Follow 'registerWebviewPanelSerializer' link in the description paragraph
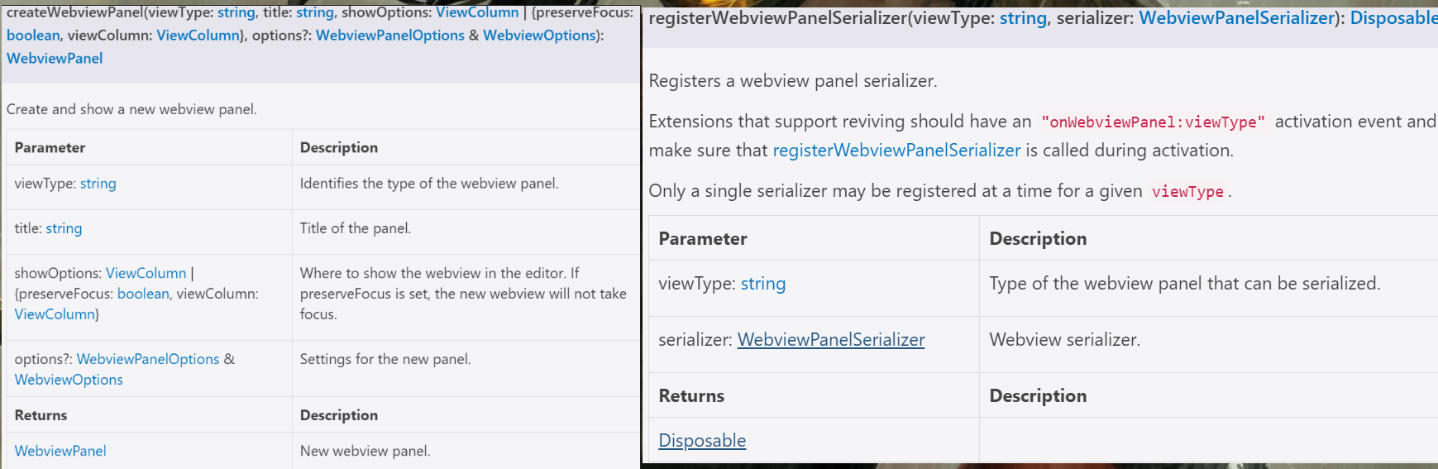 click(896, 151)
